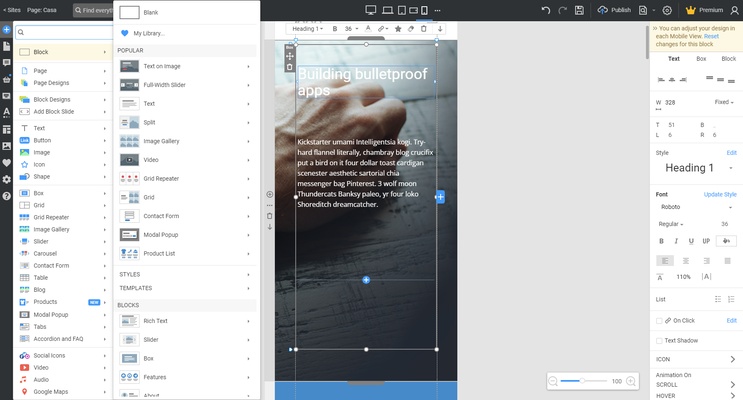Click Update Style link
743x400 pixels.
tap(720, 194)
